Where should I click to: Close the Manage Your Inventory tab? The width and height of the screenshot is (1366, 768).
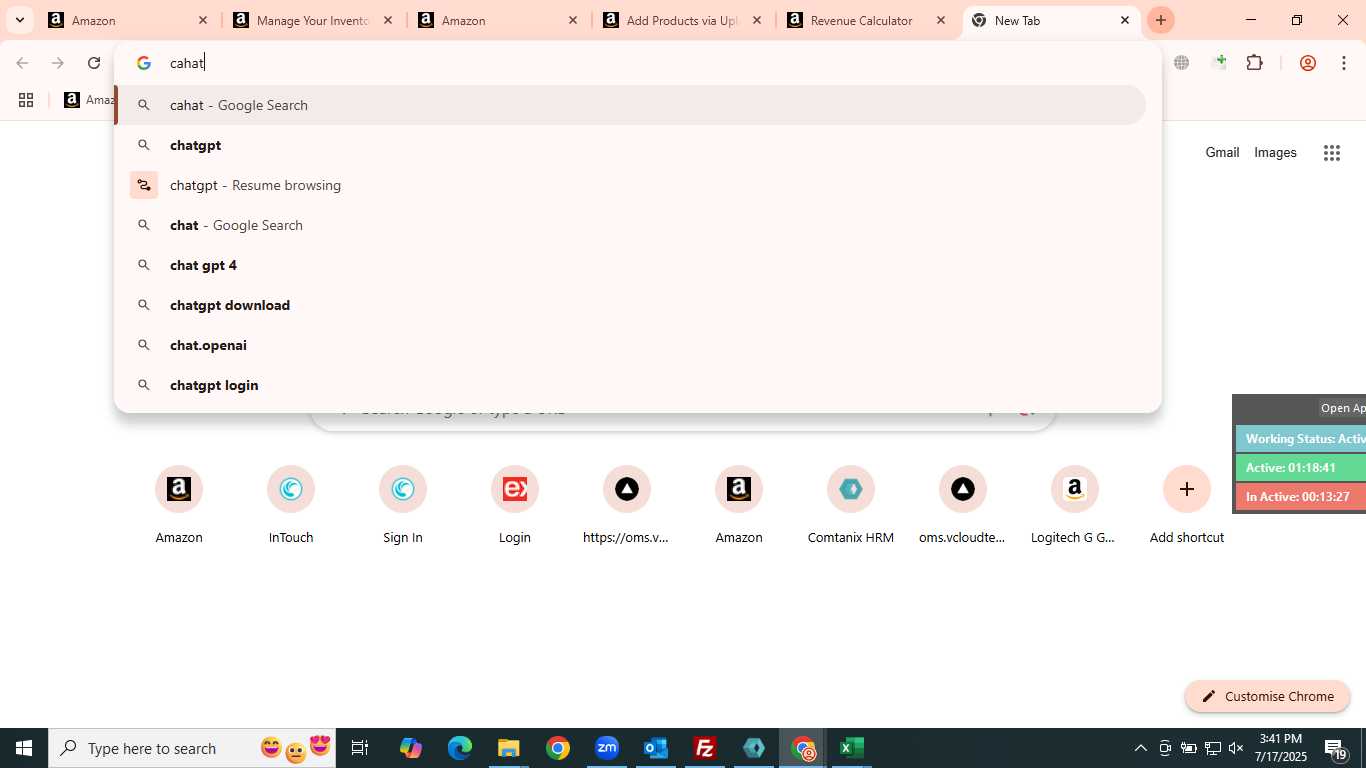(388, 20)
